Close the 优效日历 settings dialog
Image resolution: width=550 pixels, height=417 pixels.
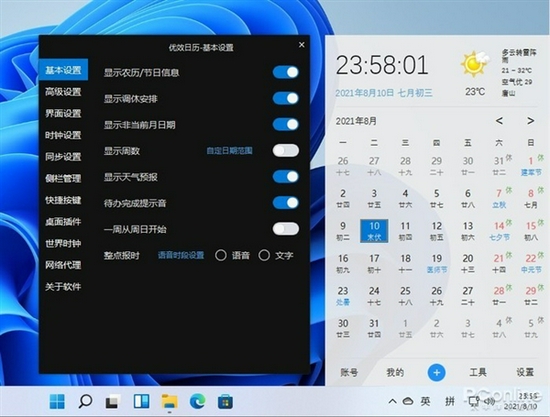tap(302, 45)
